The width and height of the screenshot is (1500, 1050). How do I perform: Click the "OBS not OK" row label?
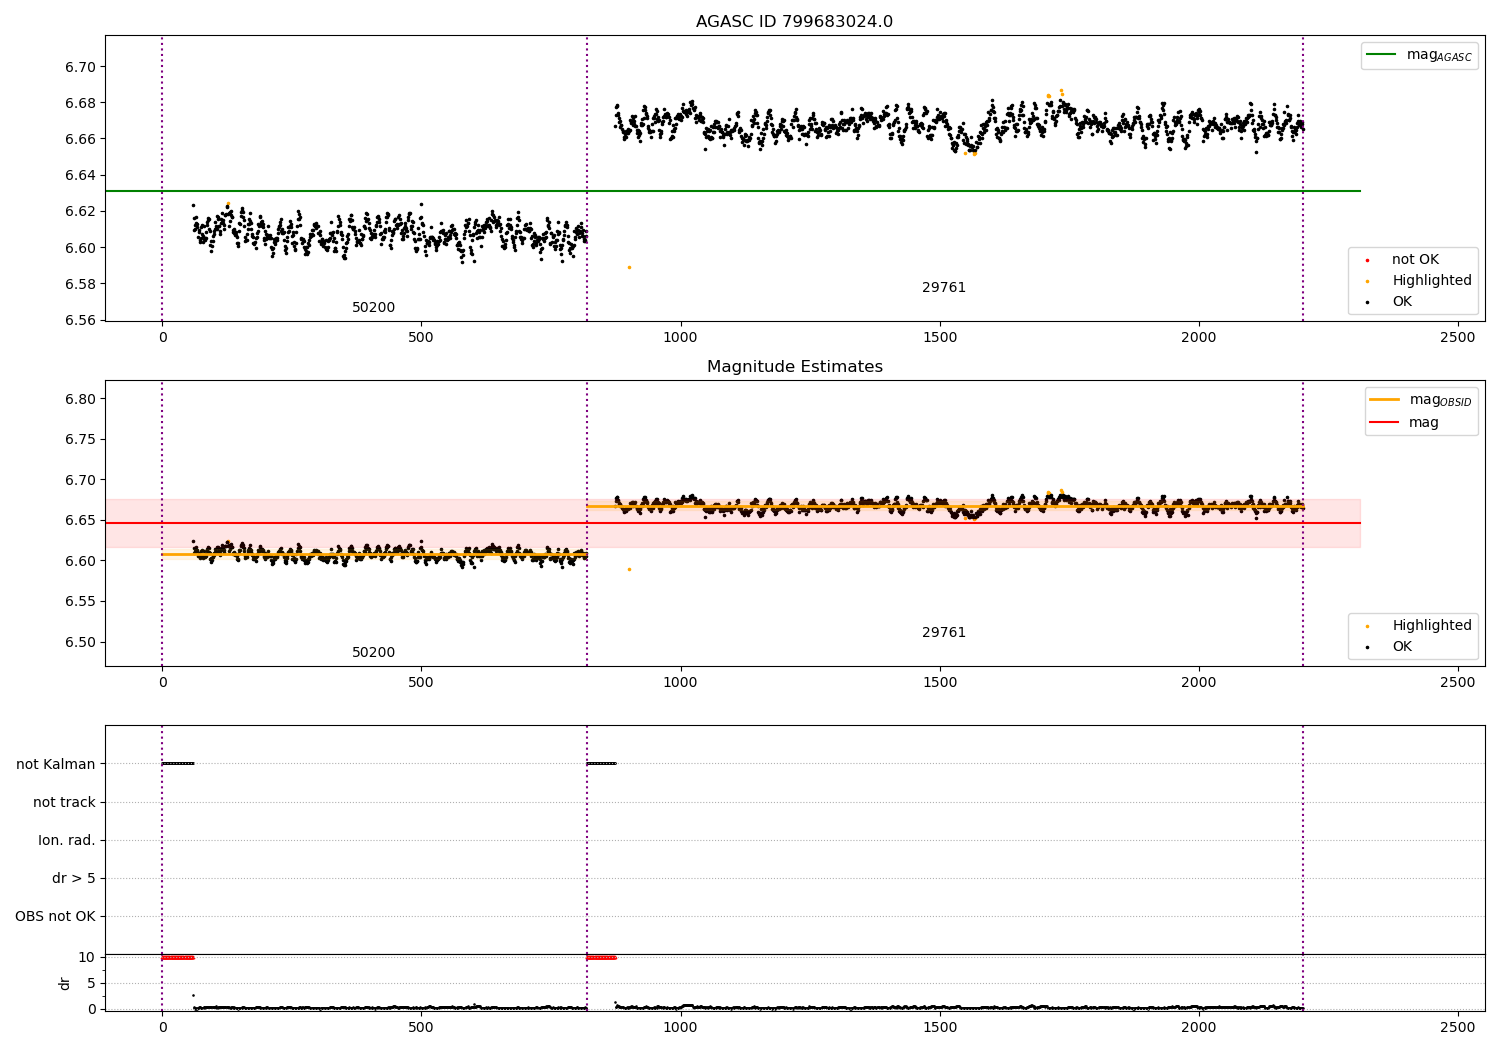(x=55, y=916)
